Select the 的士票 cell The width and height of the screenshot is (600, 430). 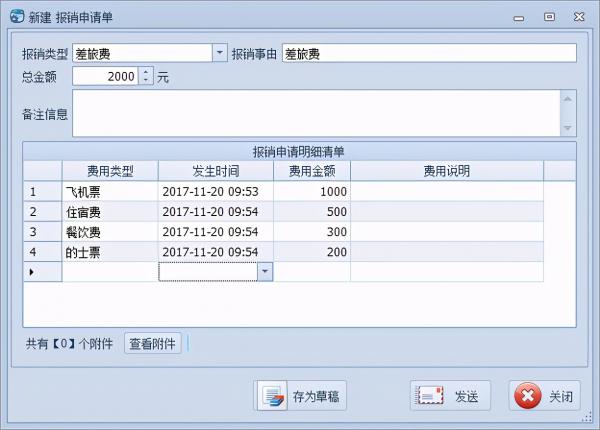coord(110,252)
